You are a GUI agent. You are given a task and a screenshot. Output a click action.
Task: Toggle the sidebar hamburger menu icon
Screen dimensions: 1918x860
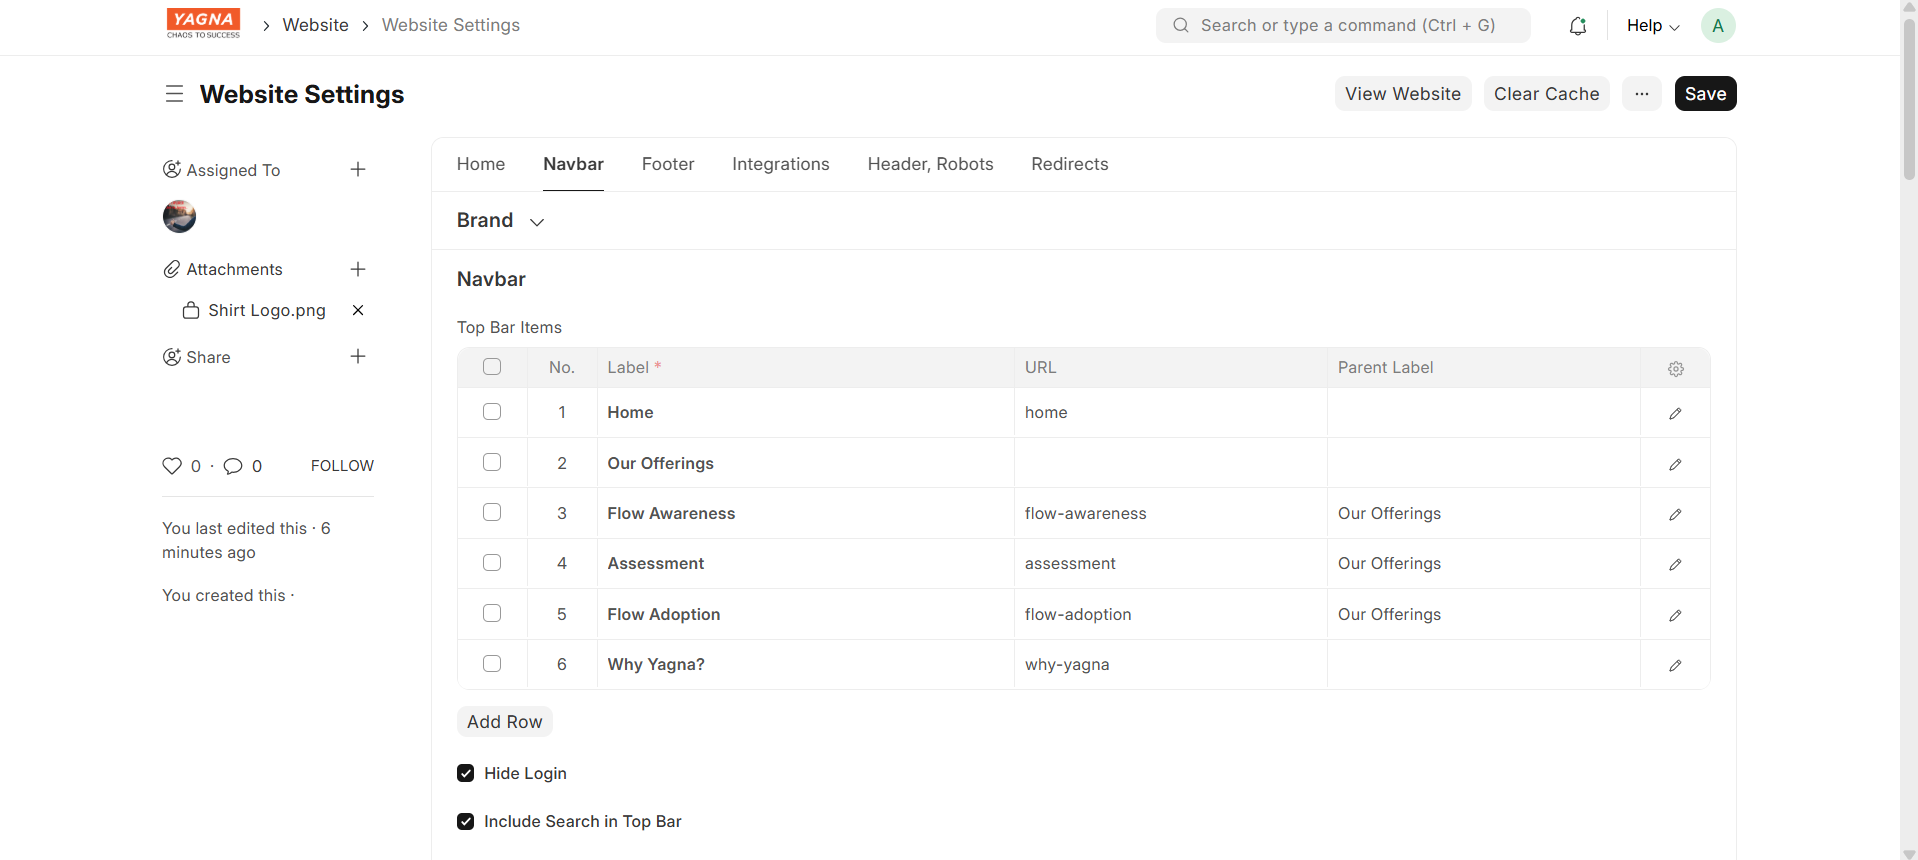[x=174, y=94]
